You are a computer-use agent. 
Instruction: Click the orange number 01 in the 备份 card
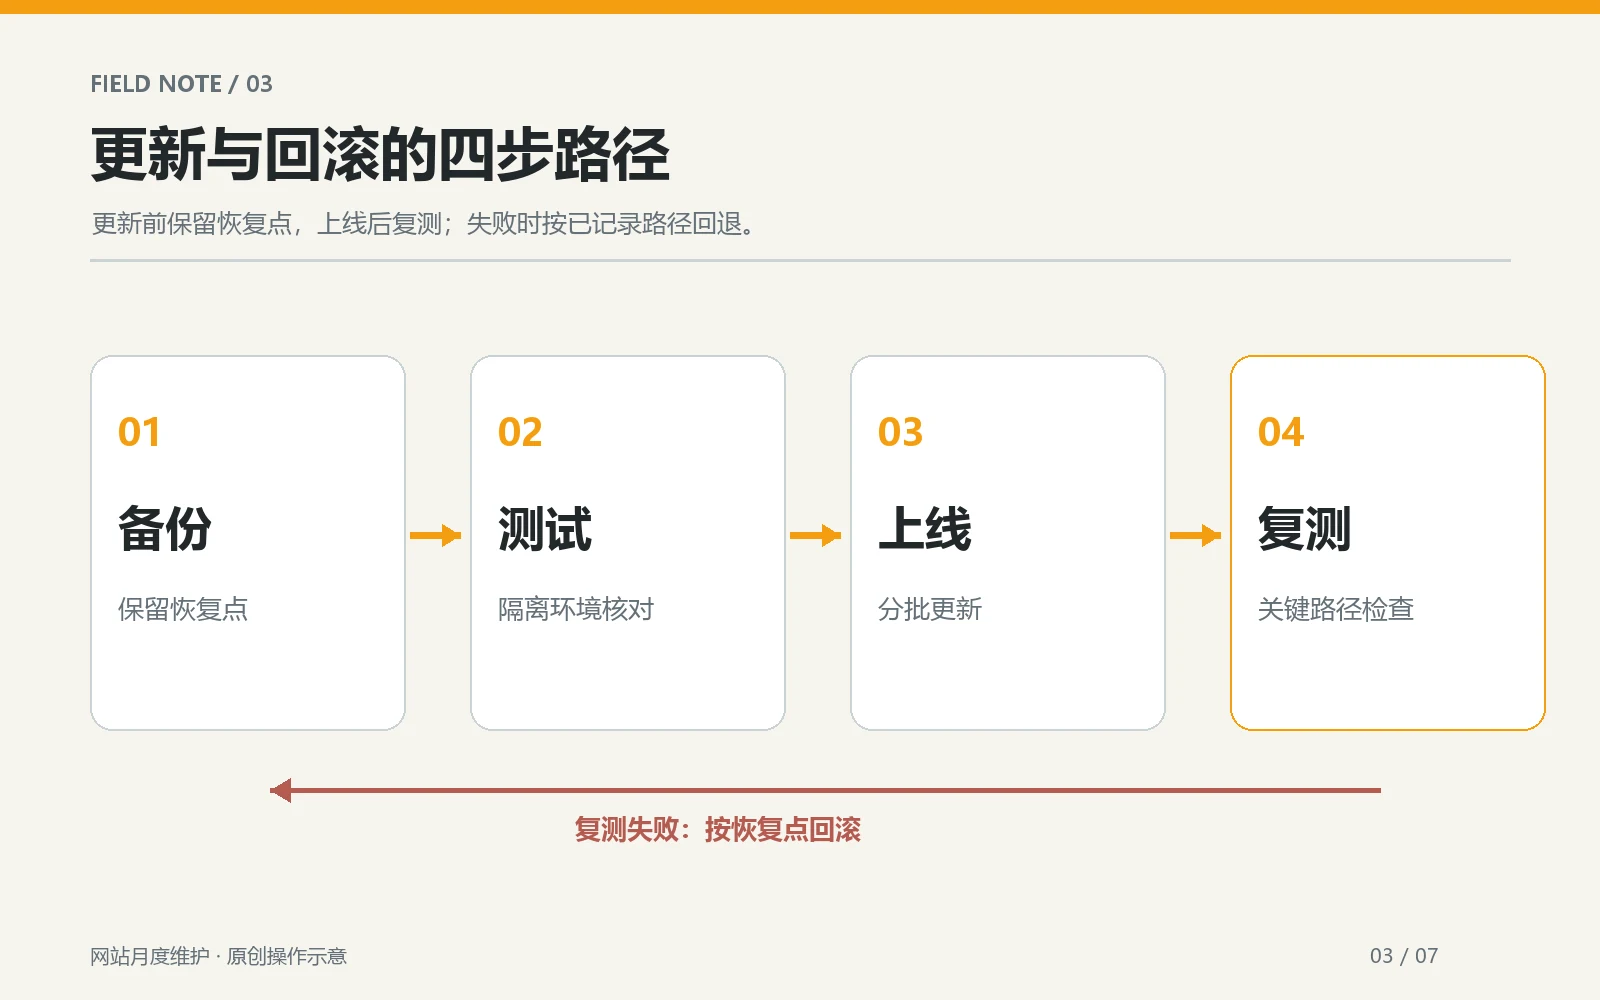coord(139,432)
